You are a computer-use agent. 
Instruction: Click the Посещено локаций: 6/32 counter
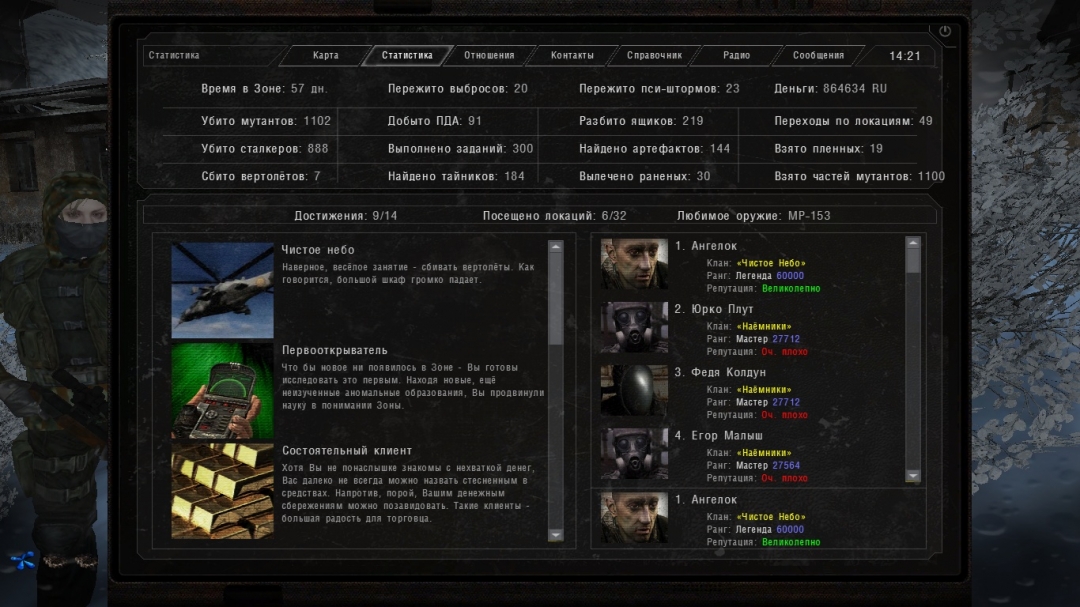pyautogui.click(x=554, y=216)
